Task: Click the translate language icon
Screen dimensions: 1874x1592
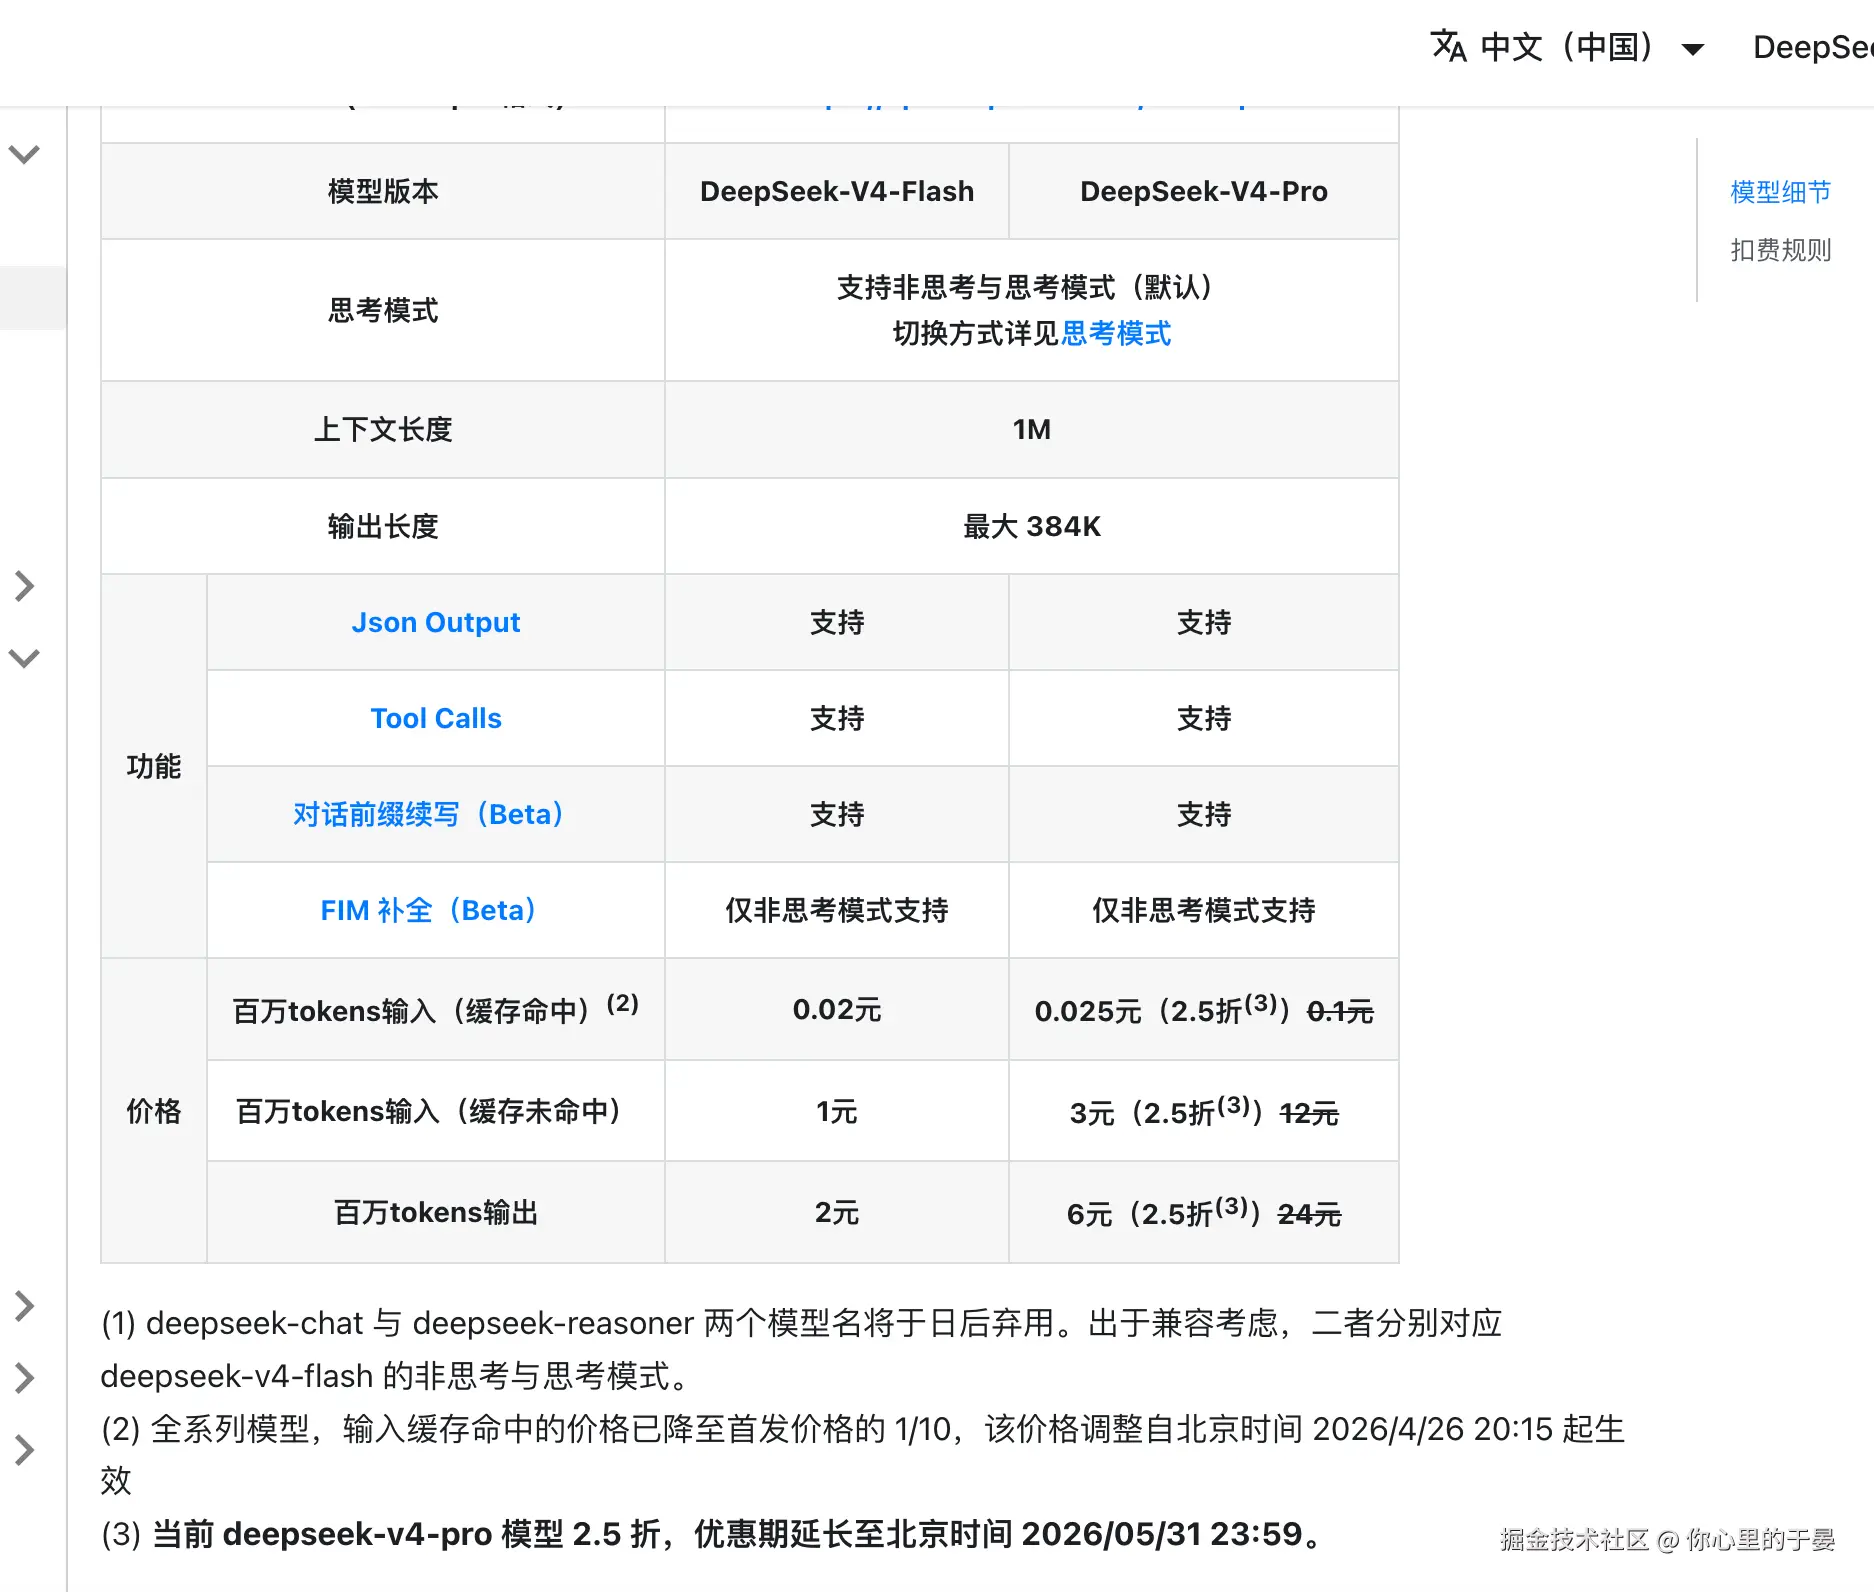Action: pos(1448,46)
